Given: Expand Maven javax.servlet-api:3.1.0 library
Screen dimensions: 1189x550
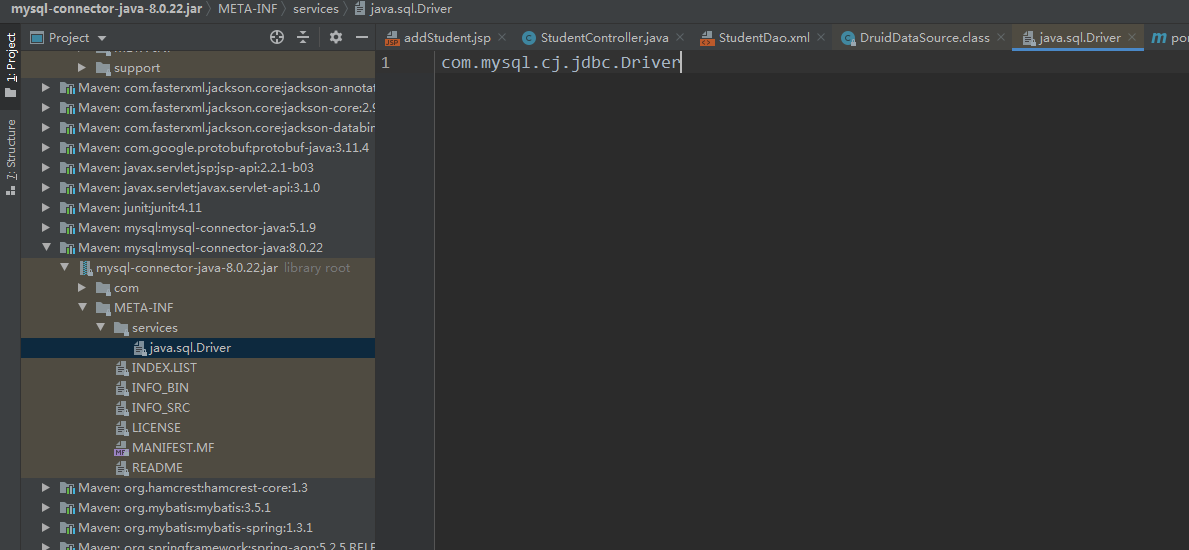Looking at the screenshot, I should tap(46, 187).
